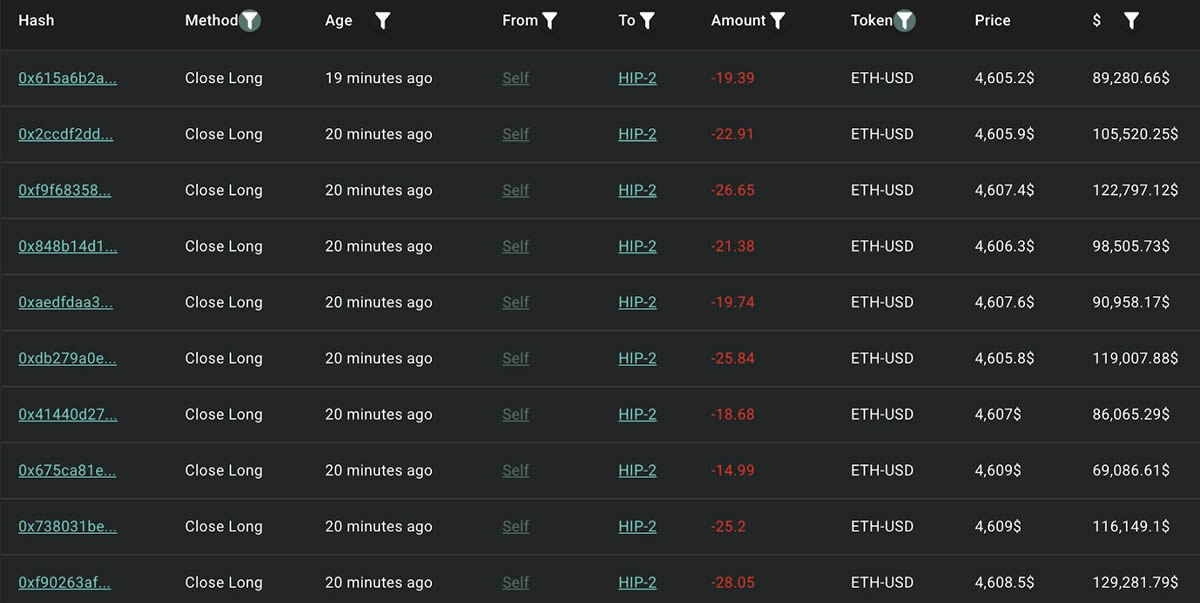
Task: Select the amount -25.84
Action: 733,358
